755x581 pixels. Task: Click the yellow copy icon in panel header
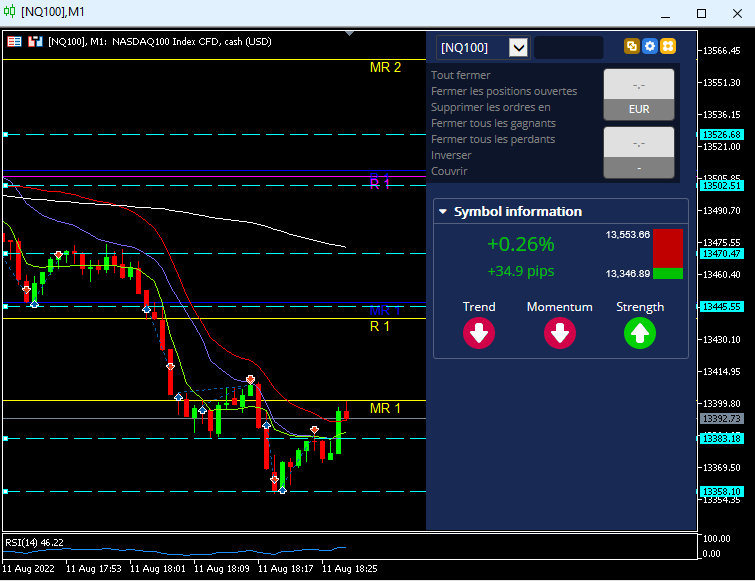(631, 46)
